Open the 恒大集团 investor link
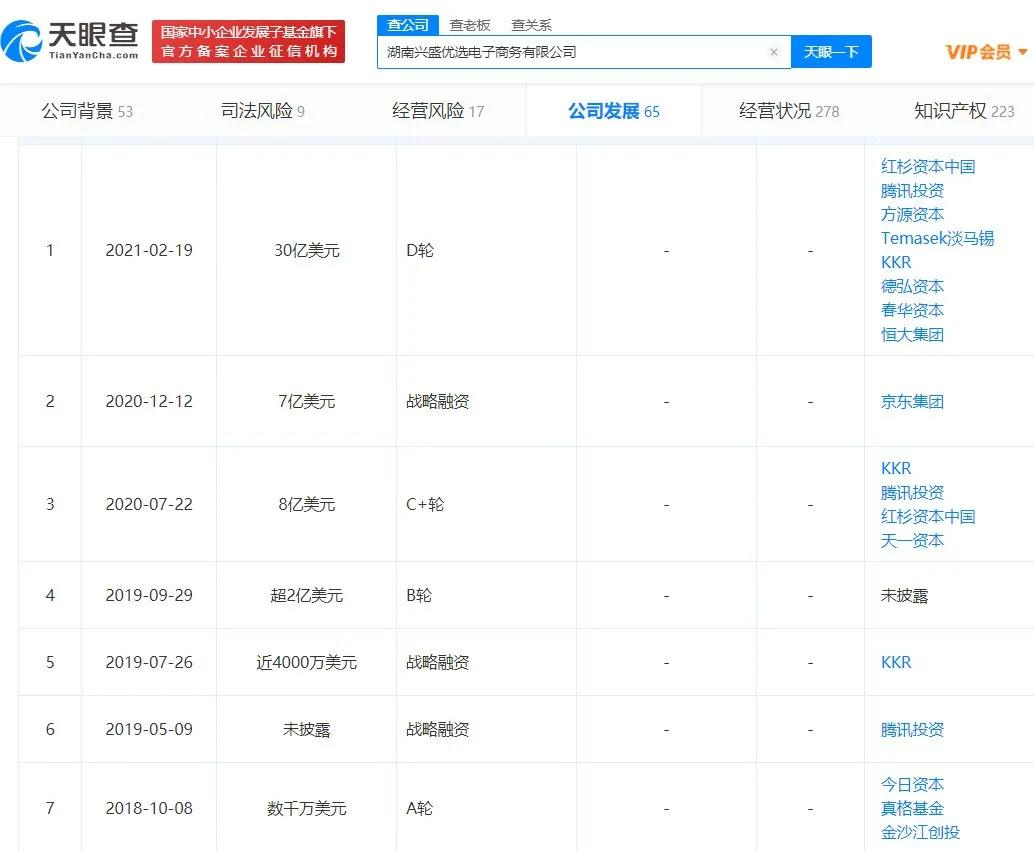Image resolution: width=1034 pixels, height=851 pixels. point(912,334)
